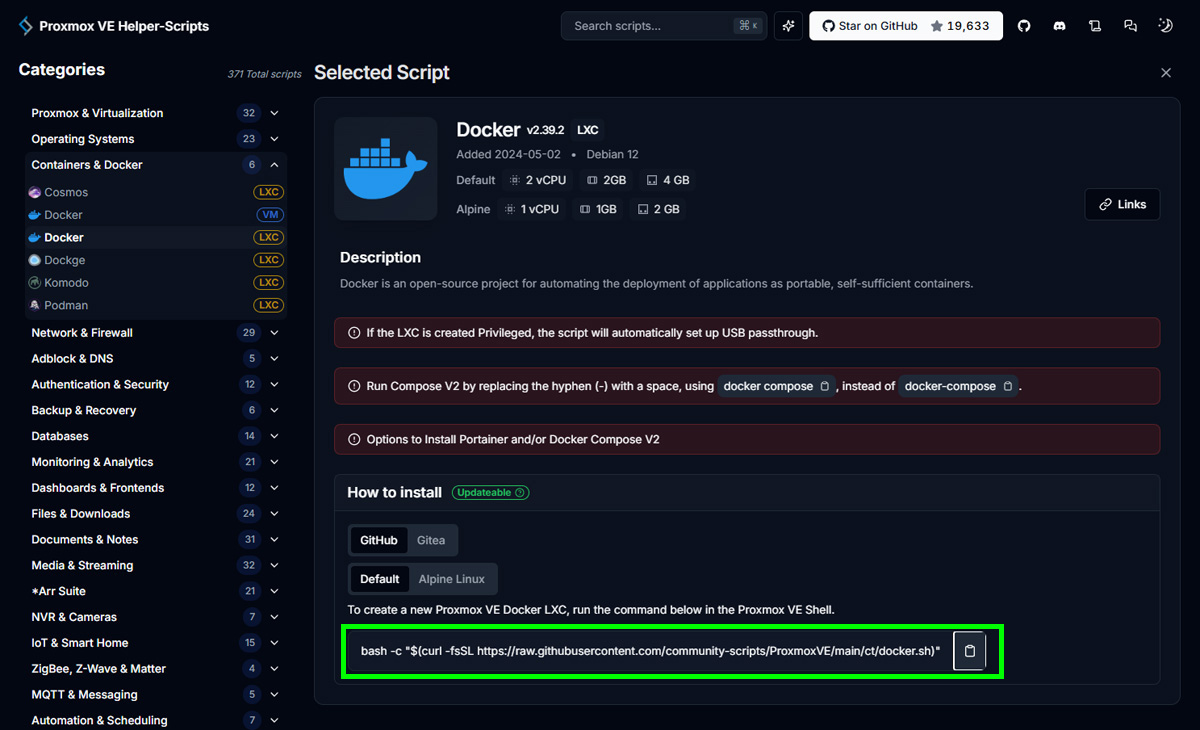Expand Documents & Notes category
1200x730 pixels.
pos(156,540)
